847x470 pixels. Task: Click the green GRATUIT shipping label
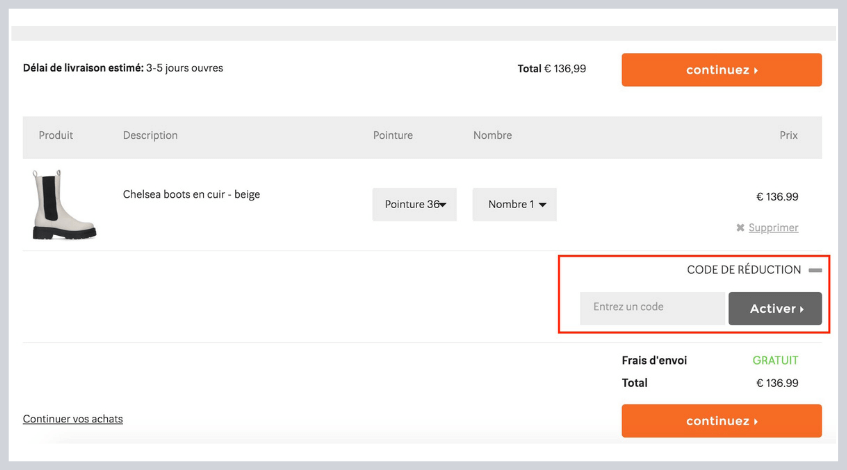pos(775,360)
